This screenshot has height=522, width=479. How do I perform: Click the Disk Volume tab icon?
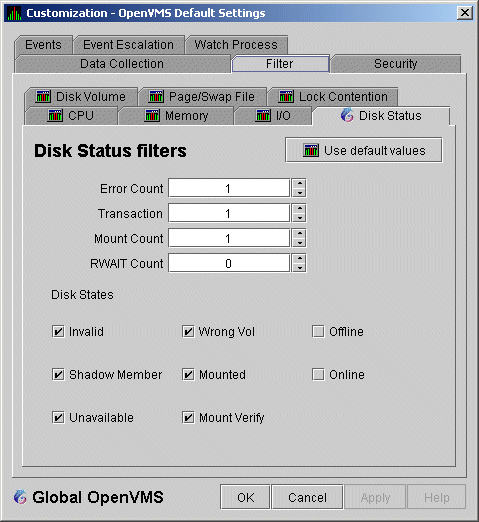tap(43, 97)
